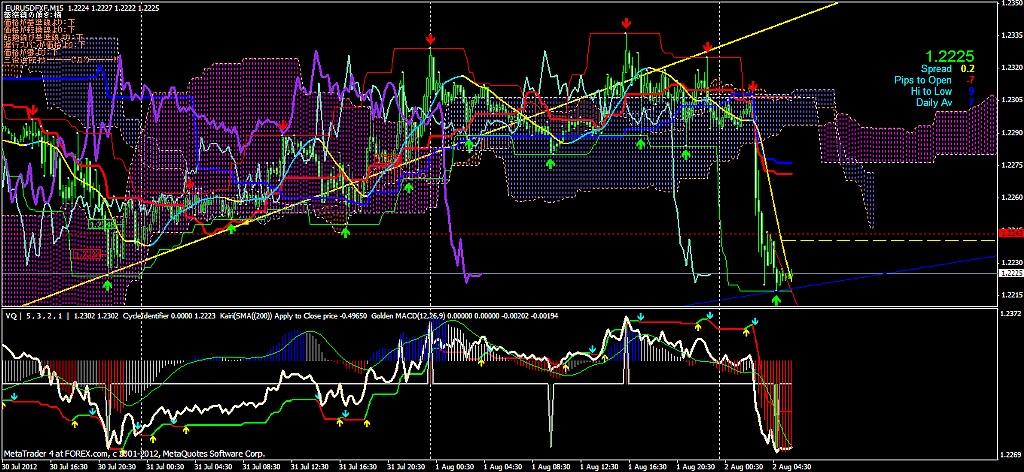Screen dimensions: 1024x472
Task: Click the 30 Jul 2012 date label
Action: (21, 466)
